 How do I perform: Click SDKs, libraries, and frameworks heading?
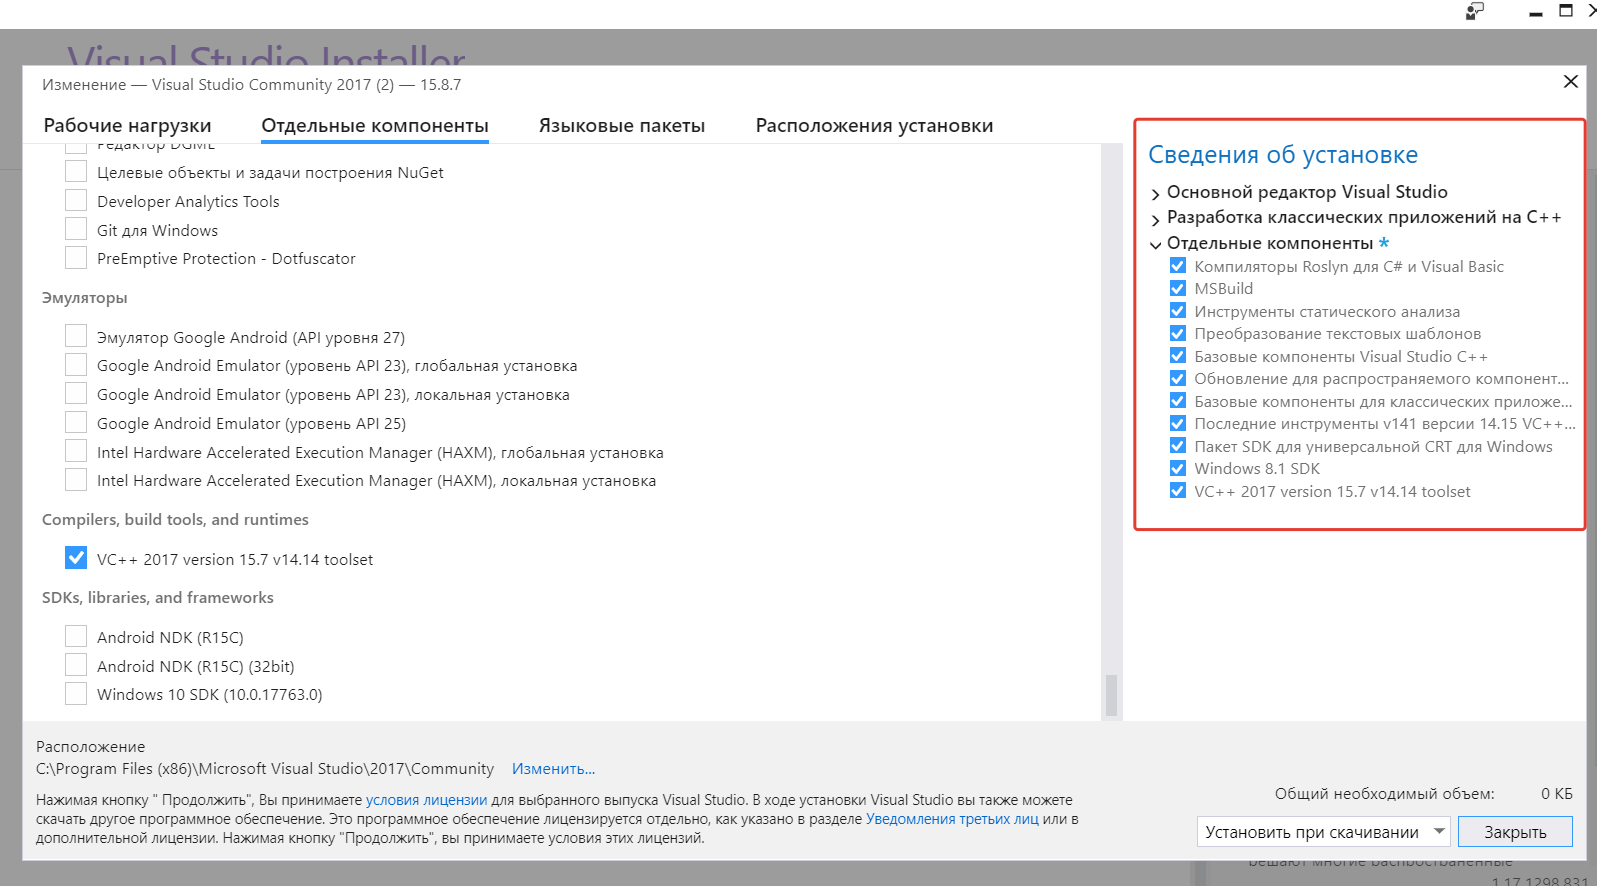coord(158,598)
